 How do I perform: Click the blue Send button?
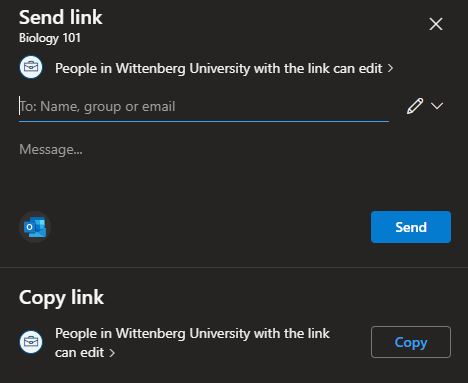(411, 227)
